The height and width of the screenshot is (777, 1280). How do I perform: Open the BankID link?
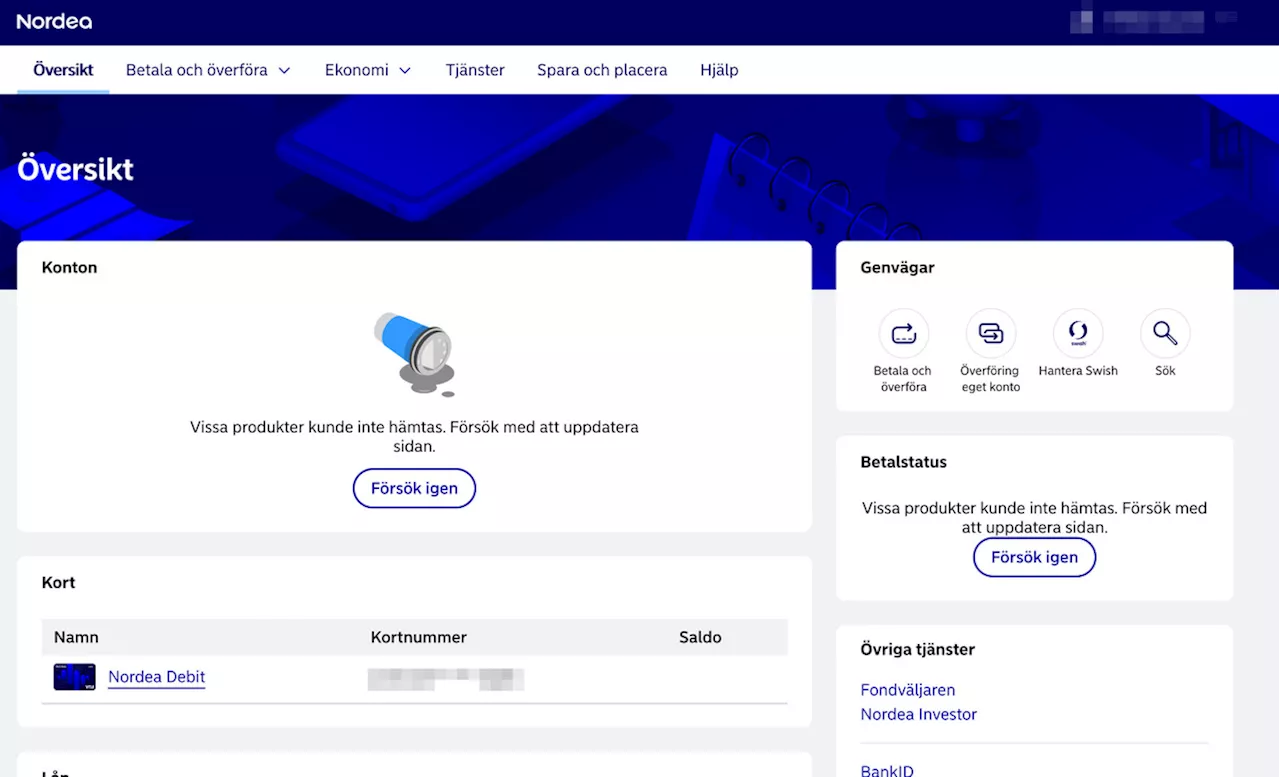887,771
